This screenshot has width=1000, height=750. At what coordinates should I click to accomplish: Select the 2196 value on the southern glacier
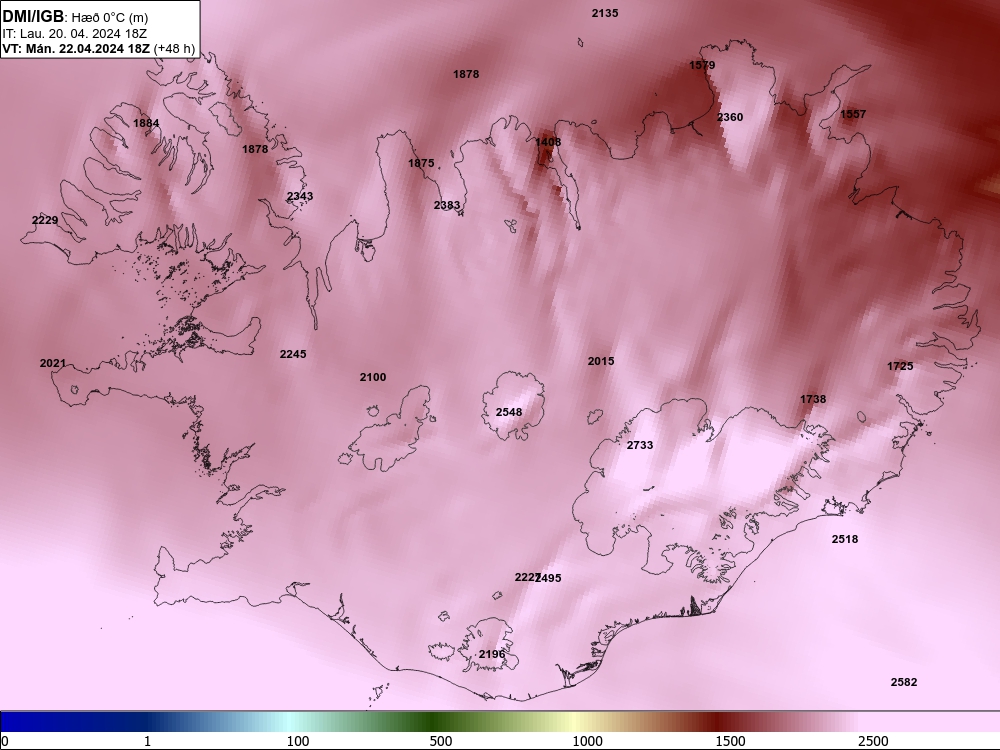pyautogui.click(x=492, y=654)
